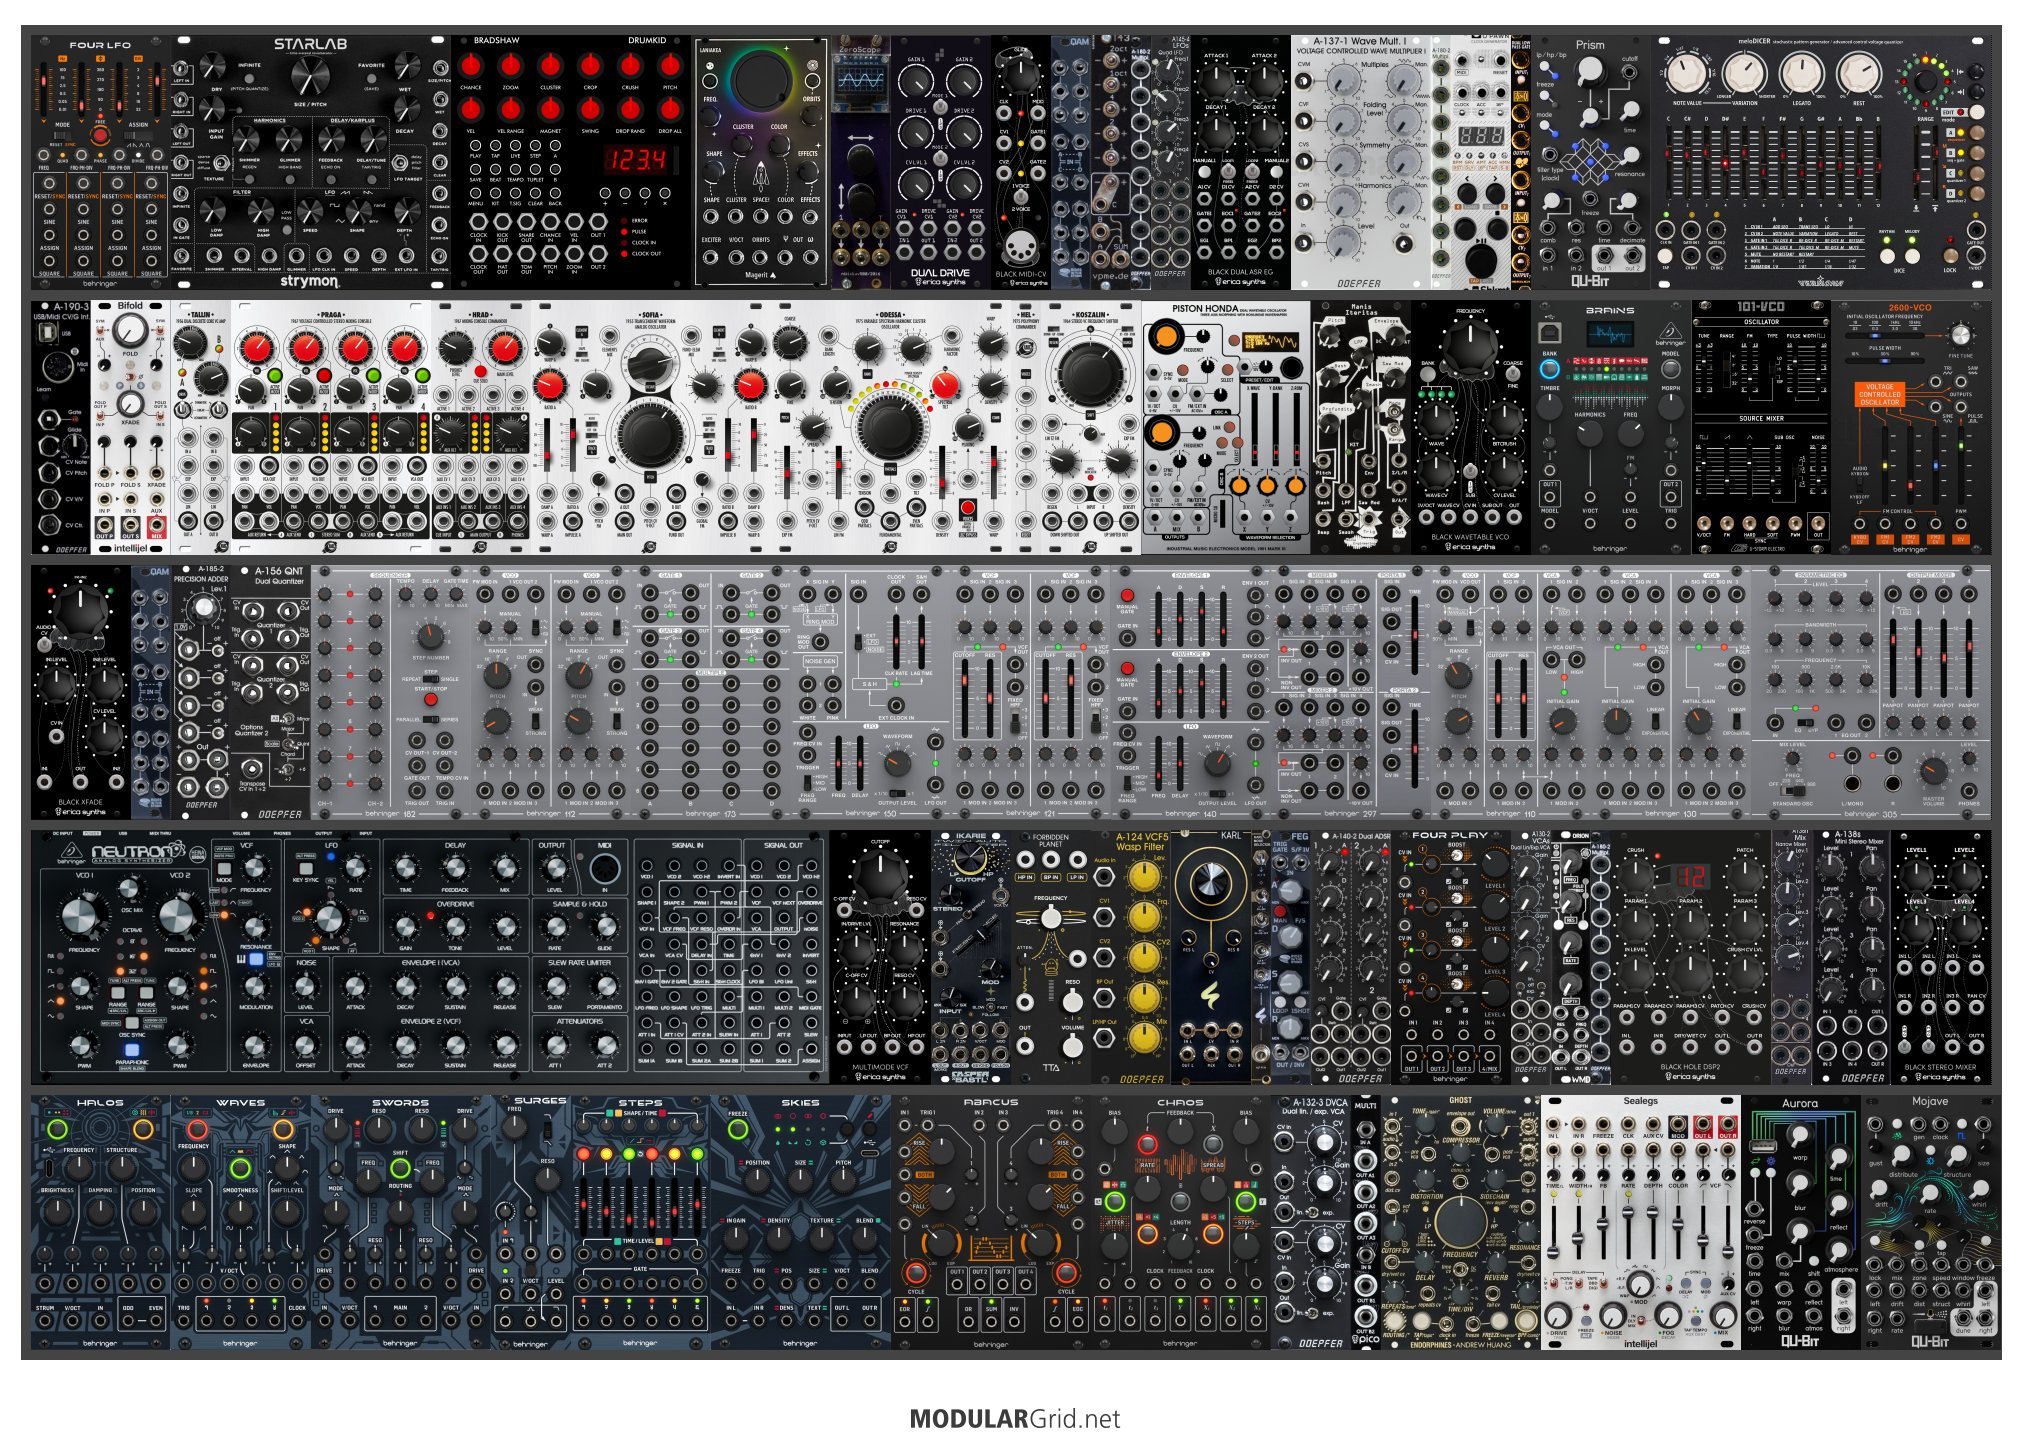Open the Four Play module

[x=1450, y=957]
